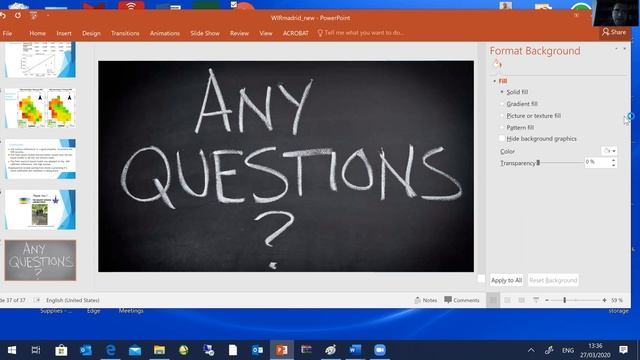Open the Review ribbon tab
The height and width of the screenshot is (360, 640).
tap(239, 33)
